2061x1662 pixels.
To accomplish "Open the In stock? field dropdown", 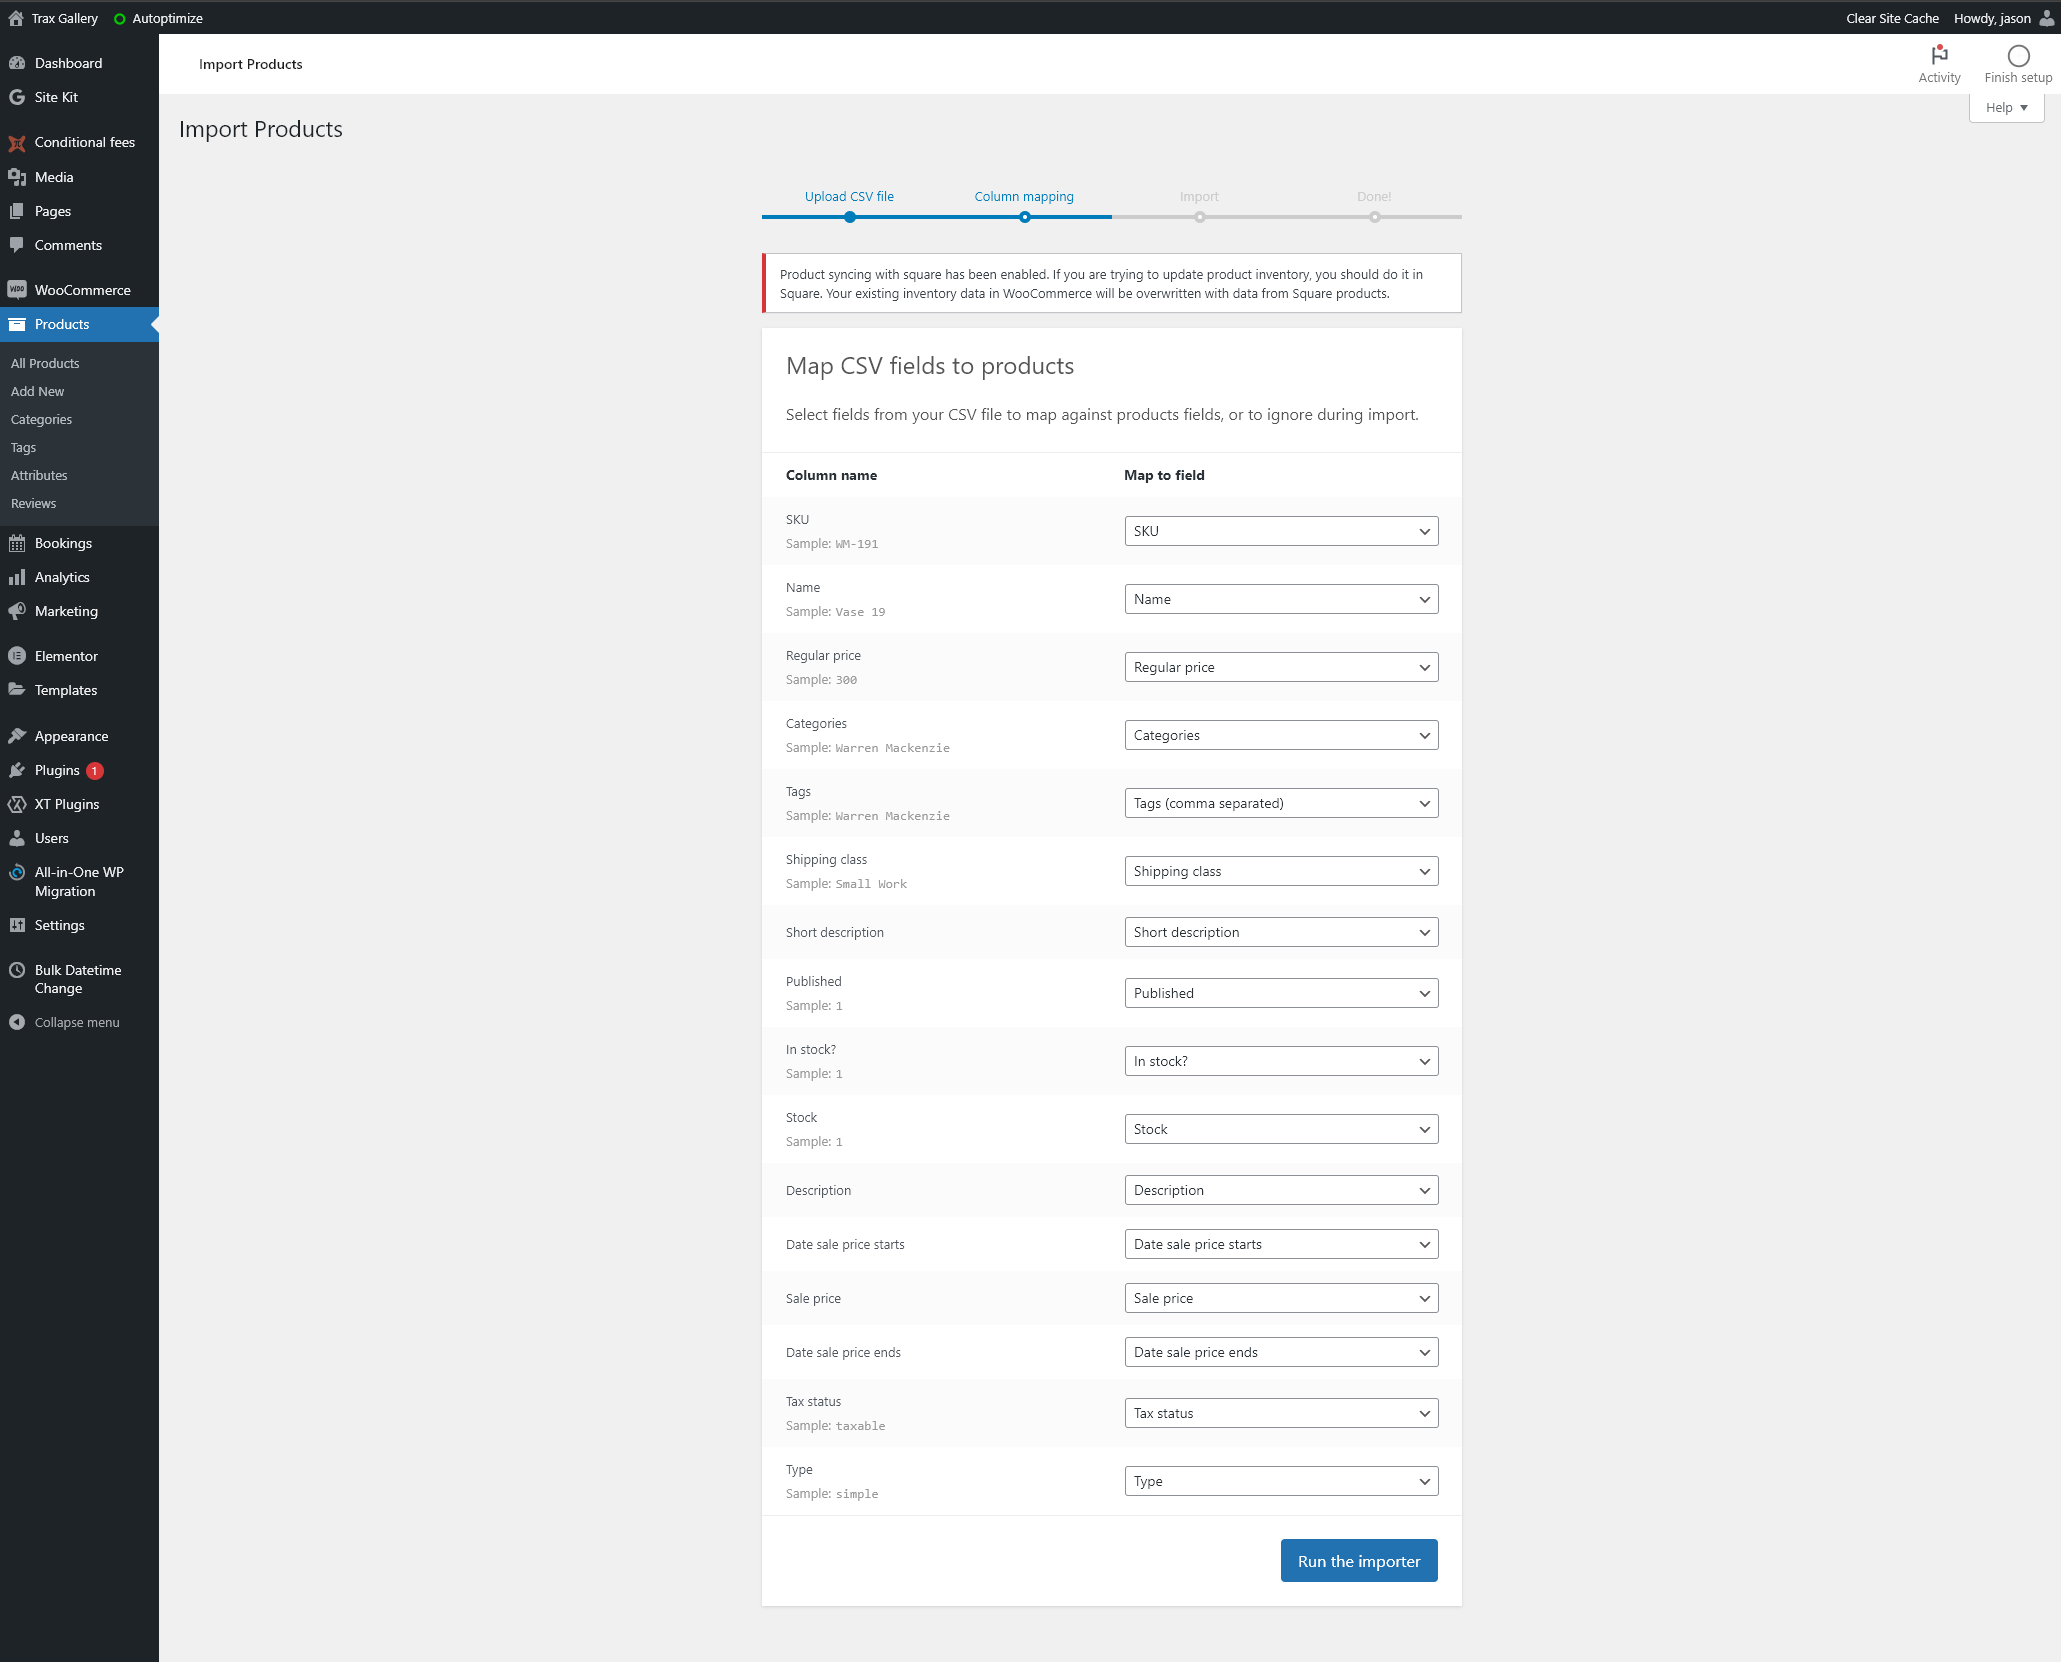I will click(x=1281, y=1061).
